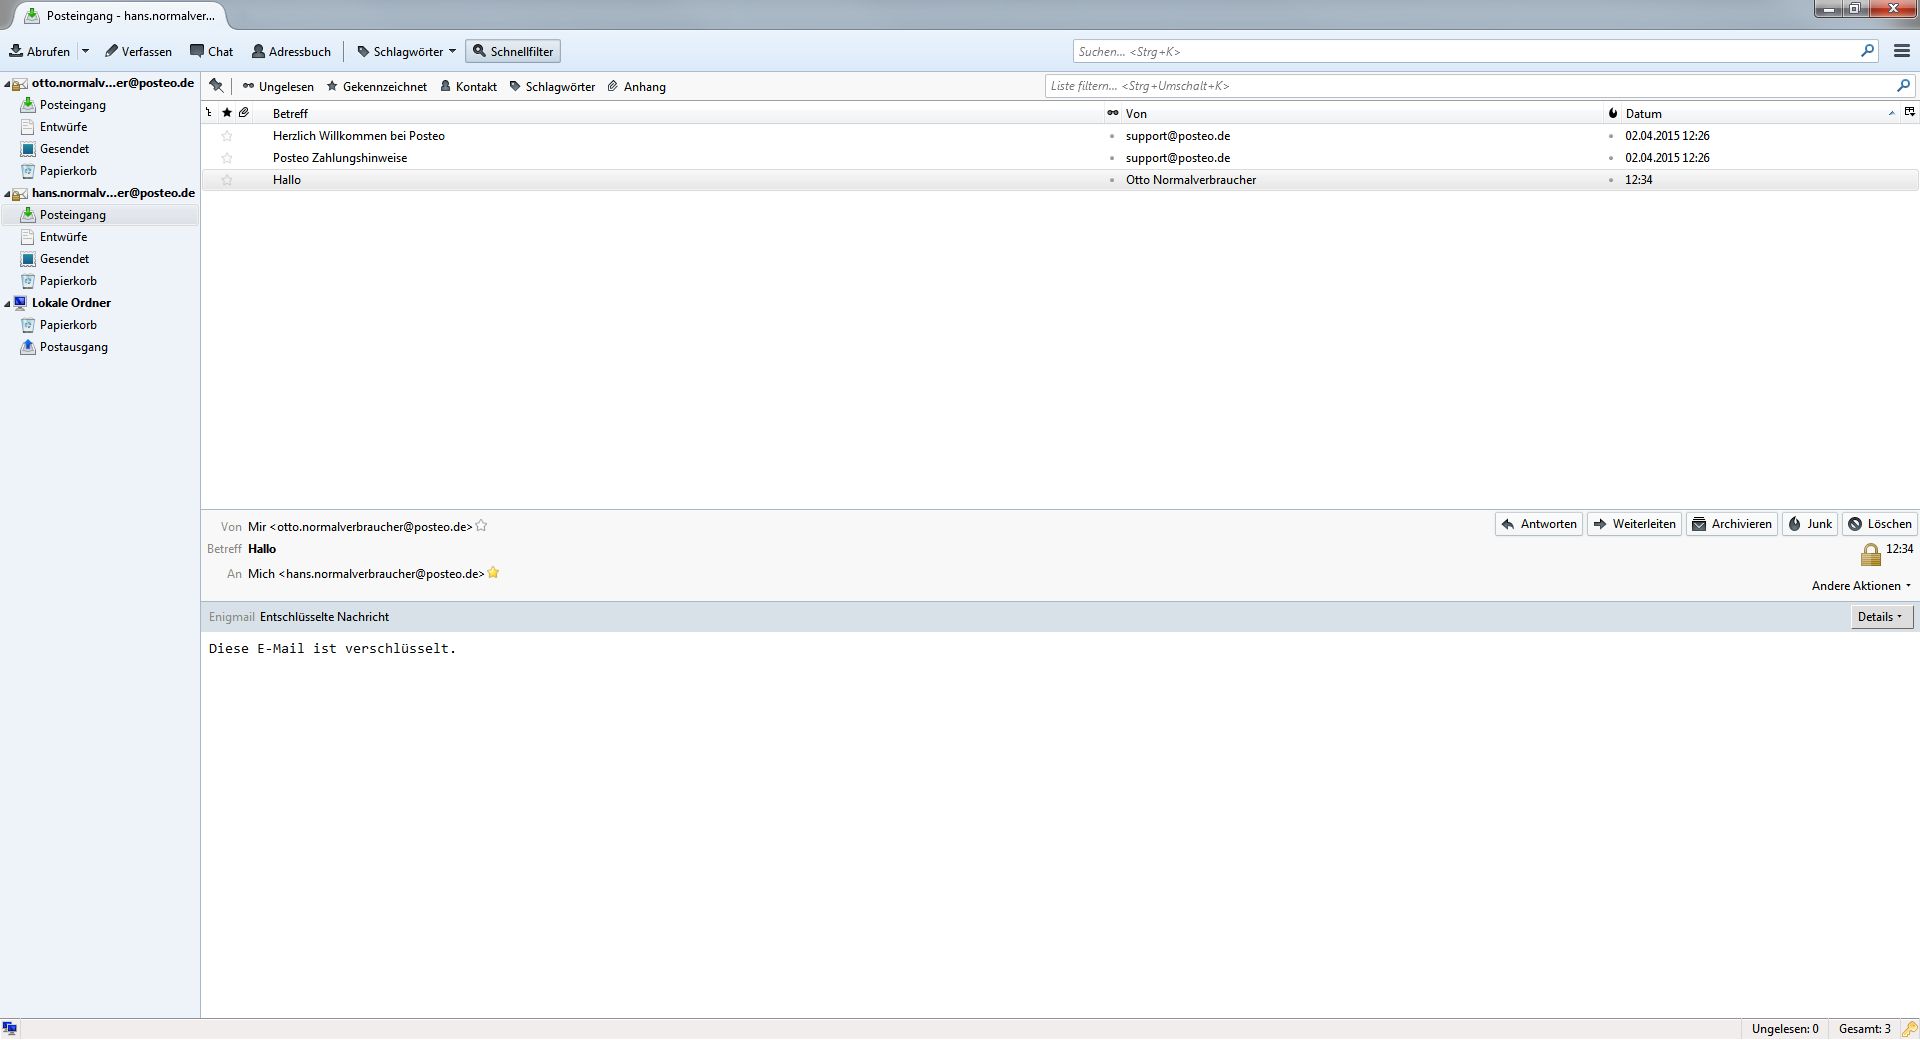
Task: Click the column picker icon in header
Action: tap(1909, 113)
